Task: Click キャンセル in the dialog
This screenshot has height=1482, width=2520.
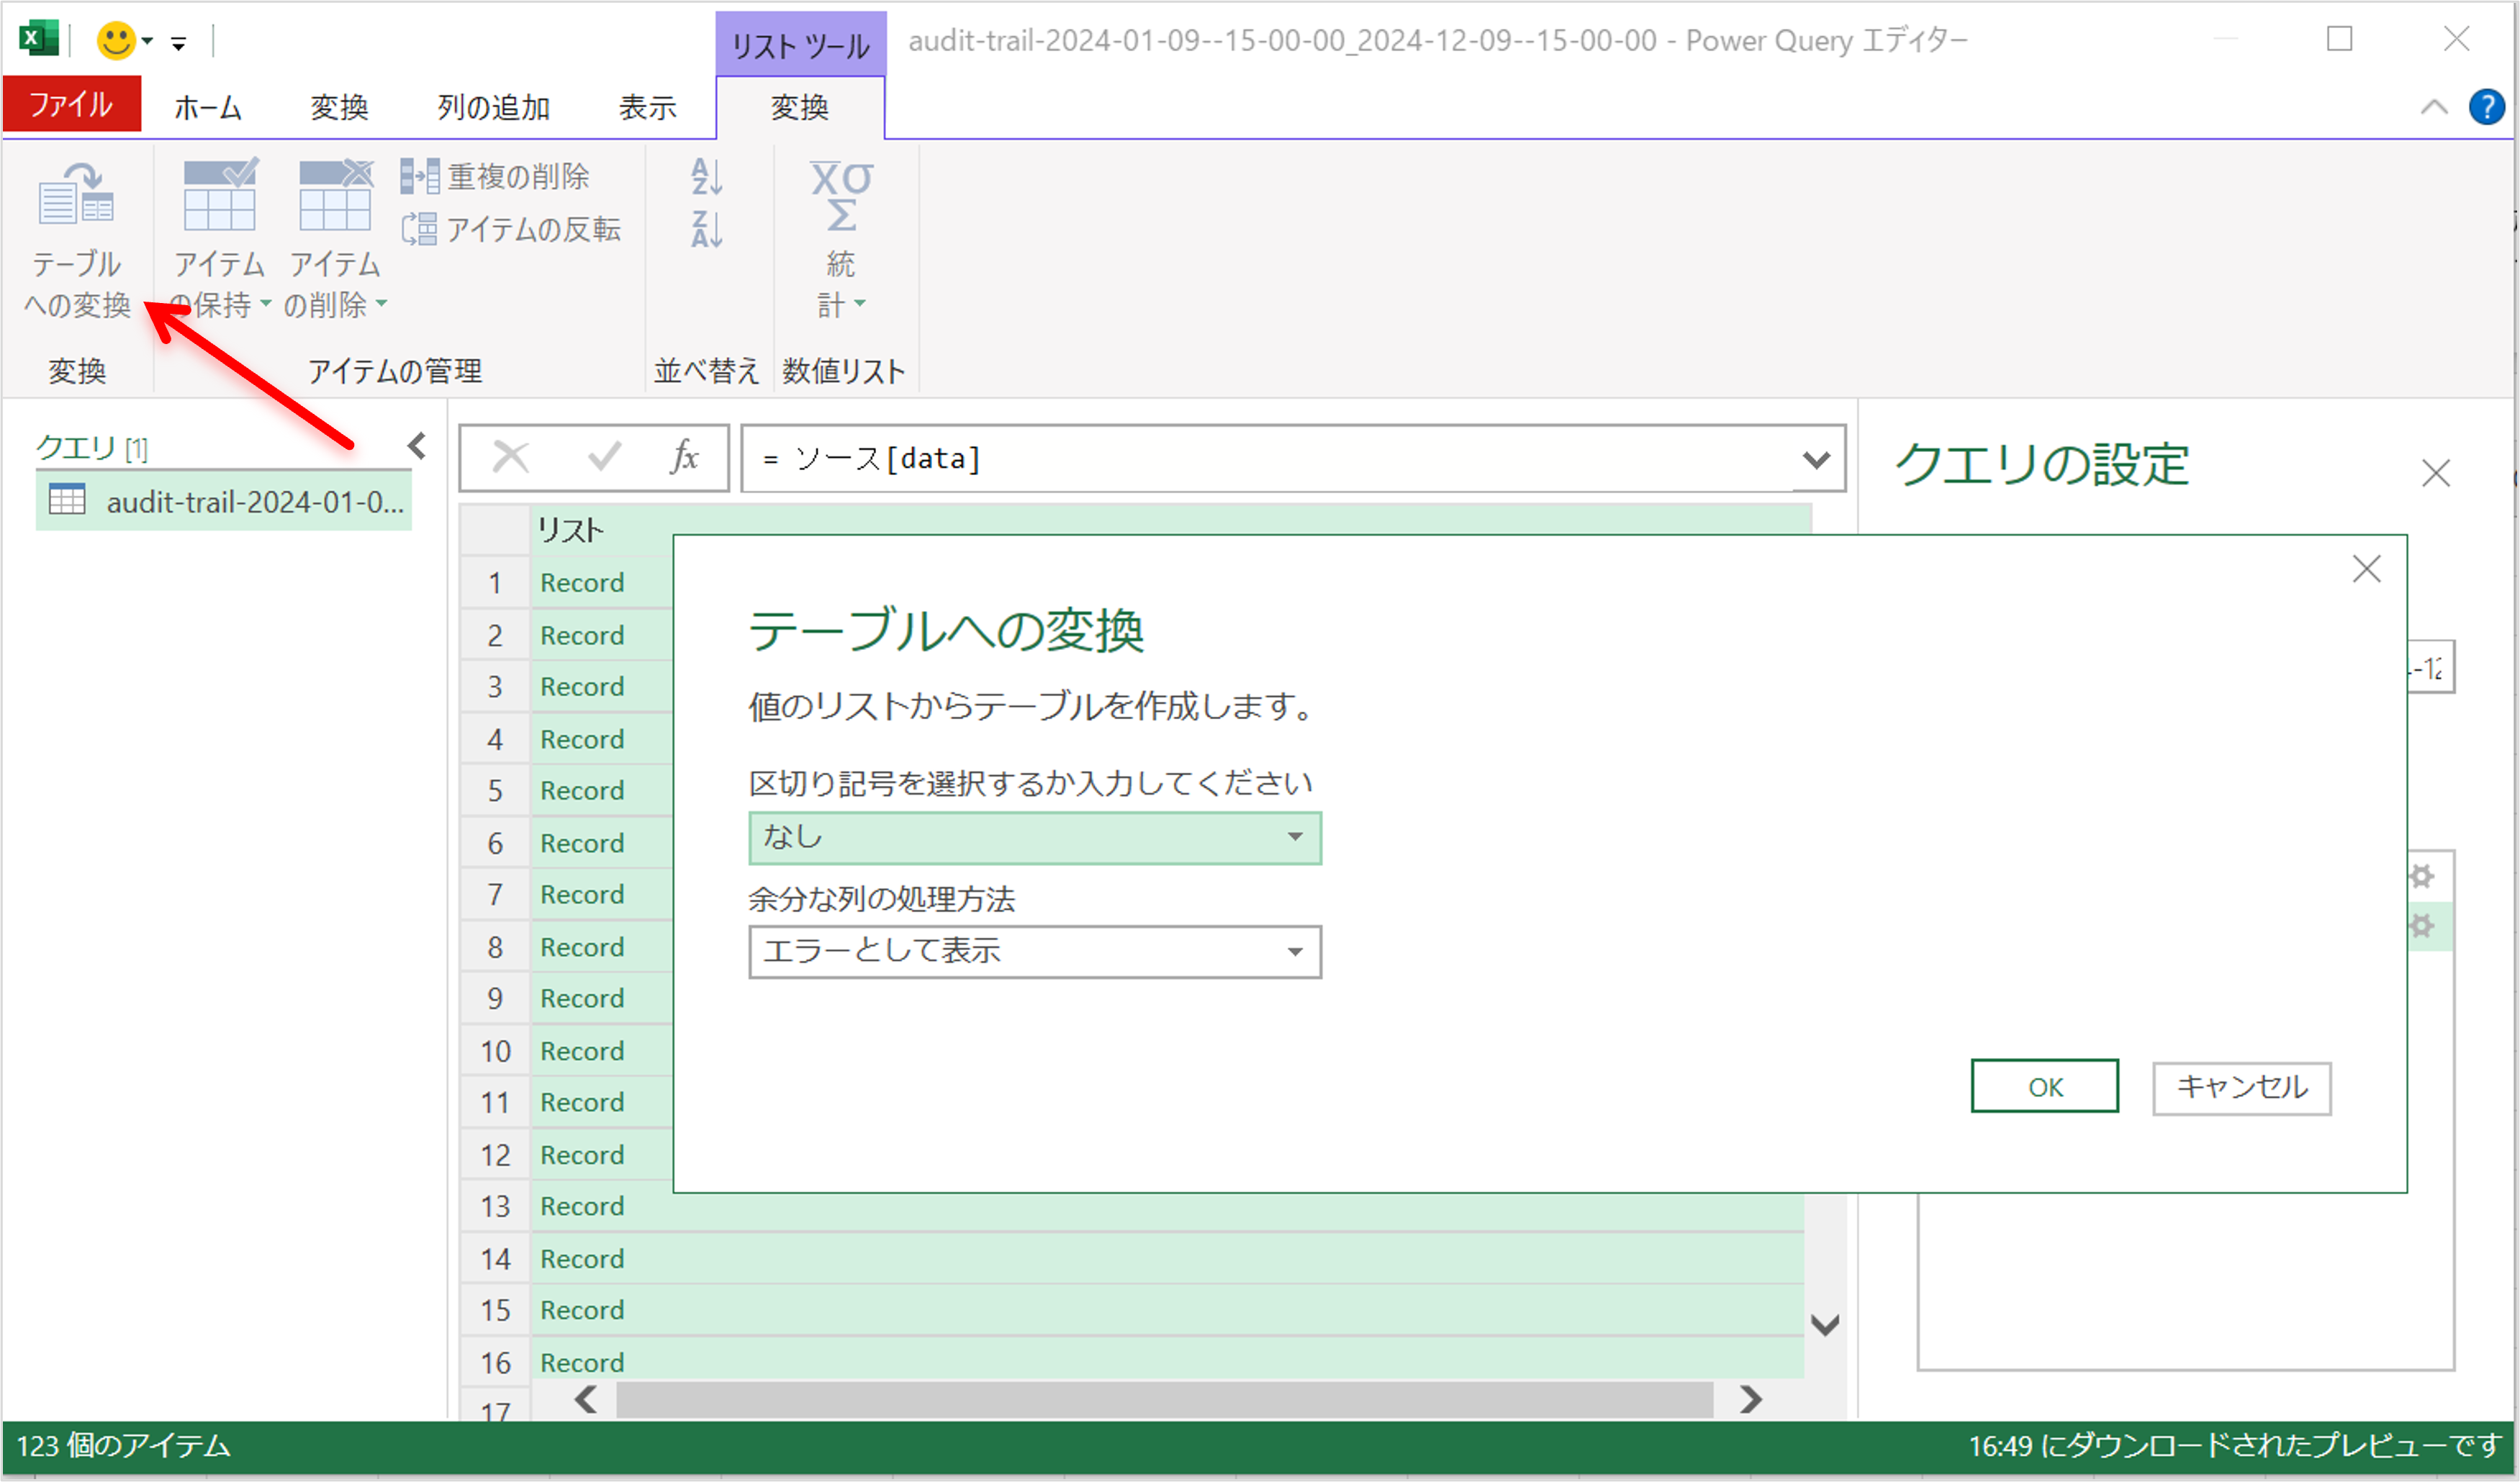Action: pyautogui.click(x=2242, y=1088)
